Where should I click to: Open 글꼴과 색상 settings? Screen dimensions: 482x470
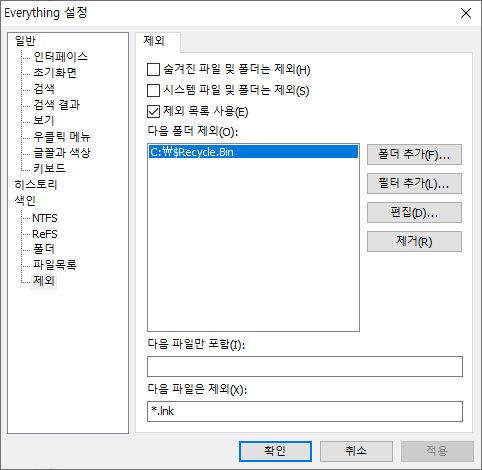tap(62, 153)
